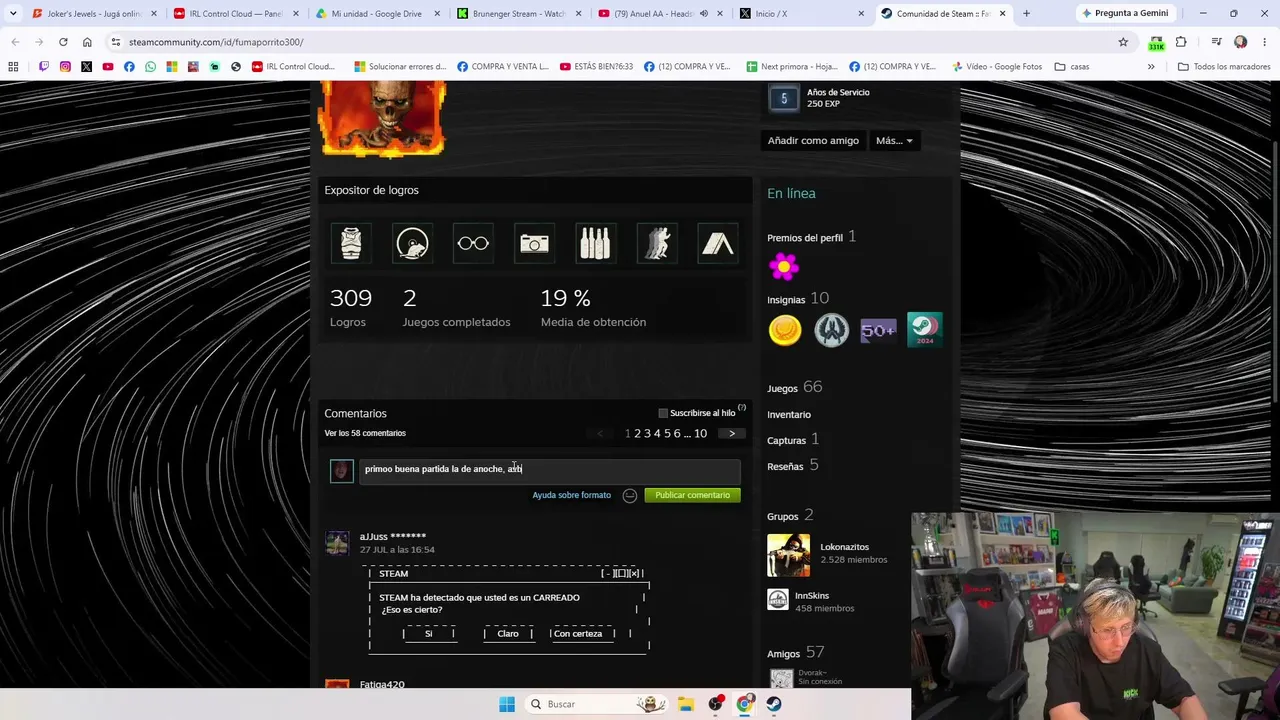Open Ayuda sobre formato link
This screenshot has width=1280, height=720.
click(571, 495)
